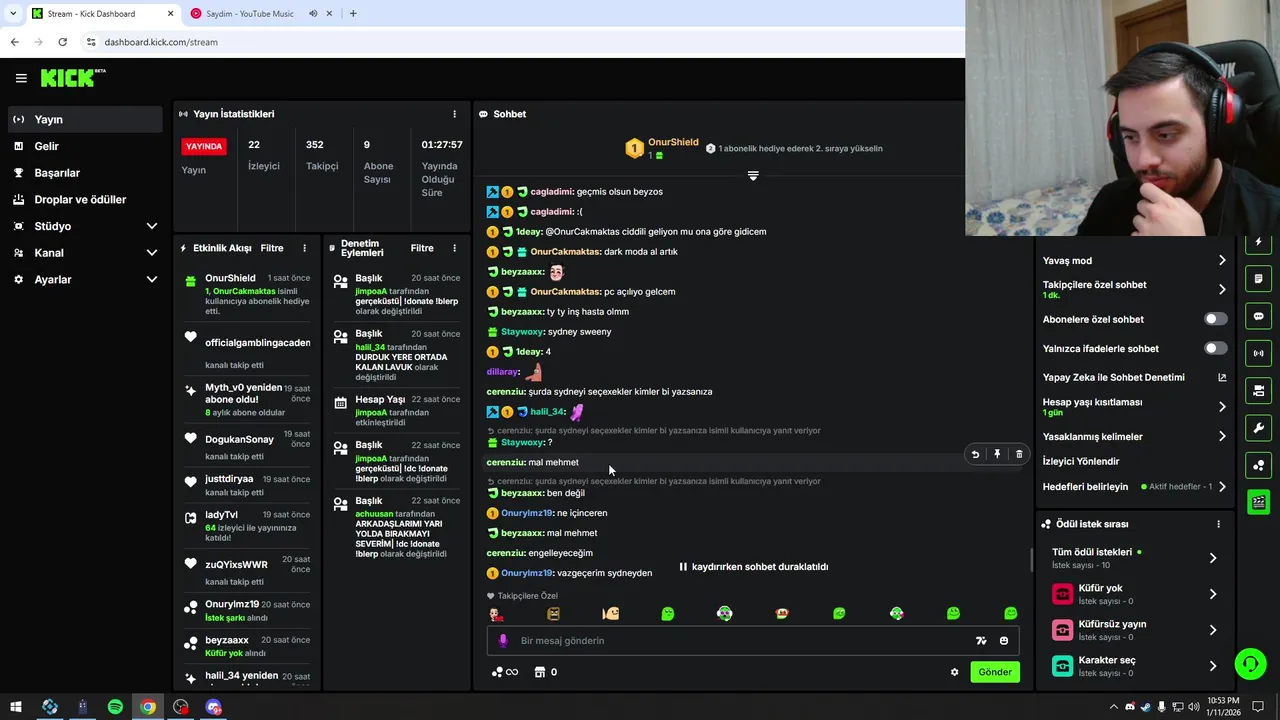1280x720 pixels.
Task: Pin the hovered 'mal mehmet' message
Action: click(997, 454)
